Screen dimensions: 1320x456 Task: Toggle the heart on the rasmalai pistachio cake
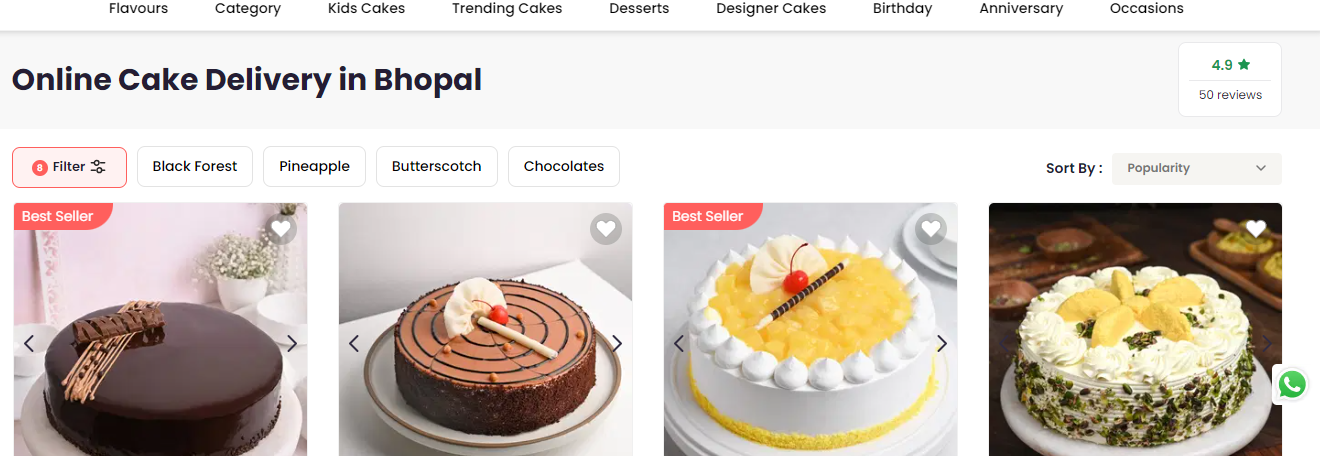pyautogui.click(x=1256, y=229)
